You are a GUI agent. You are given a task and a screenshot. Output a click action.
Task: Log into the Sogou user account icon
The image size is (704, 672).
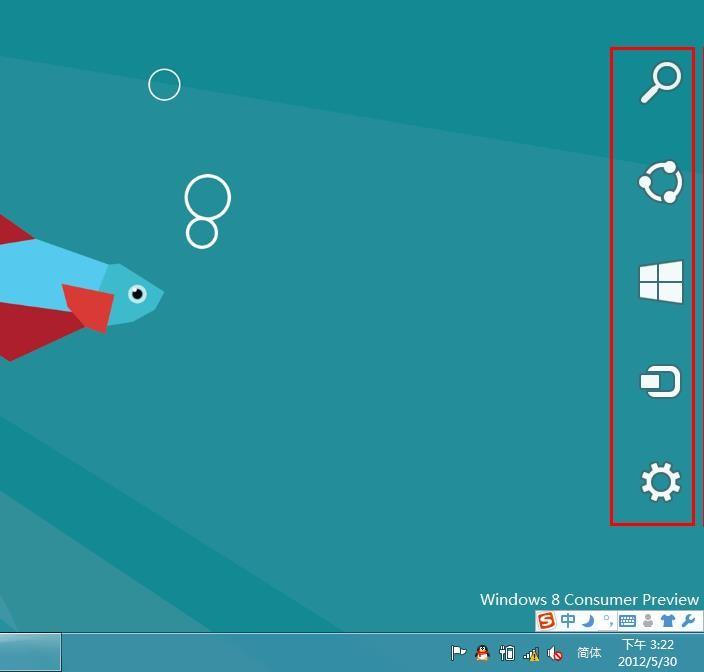648,621
